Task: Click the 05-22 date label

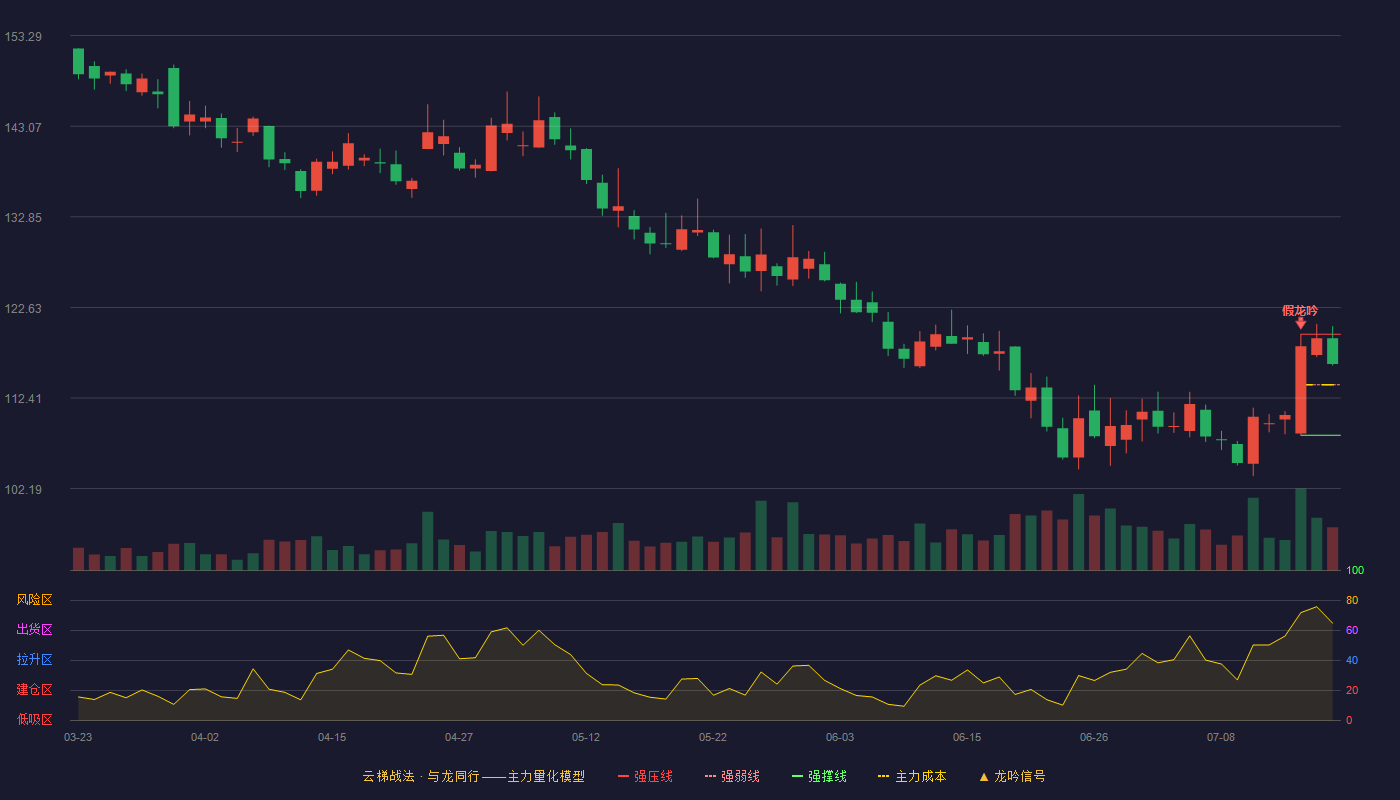Action: coord(713,737)
